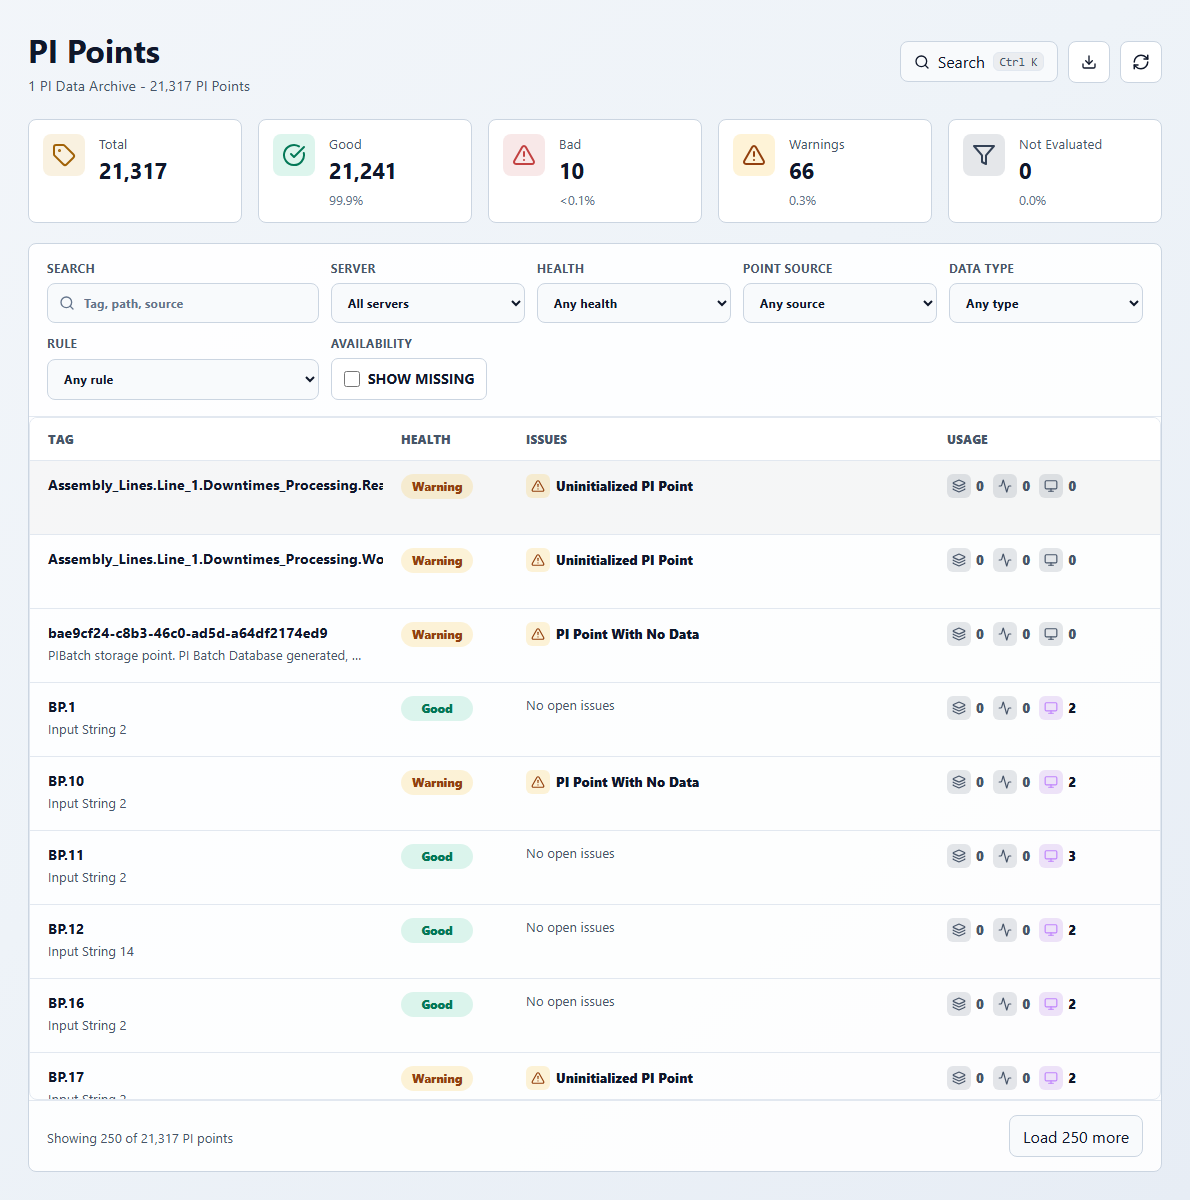The height and width of the screenshot is (1200, 1190).
Task: Click the funnel icon on Not Evaluated card
Action: pos(984,155)
